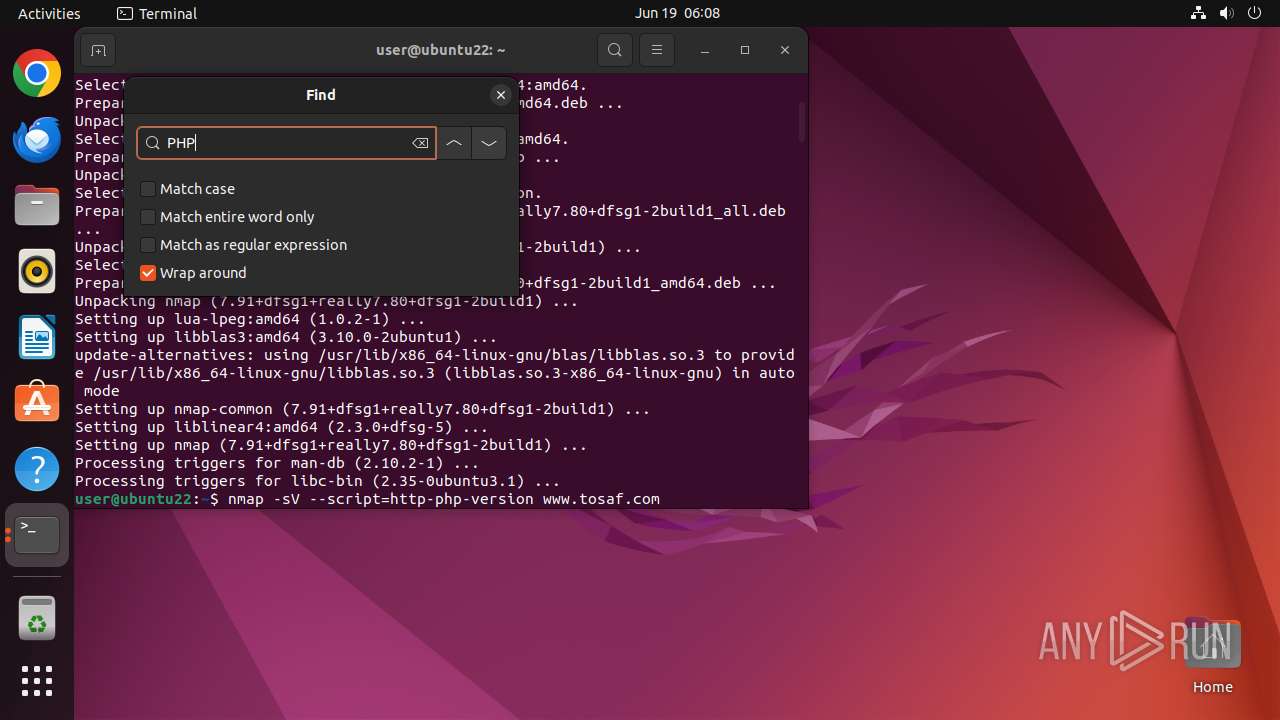This screenshot has width=1280, height=720.
Task: Open Trash from dock
Action: (37, 618)
